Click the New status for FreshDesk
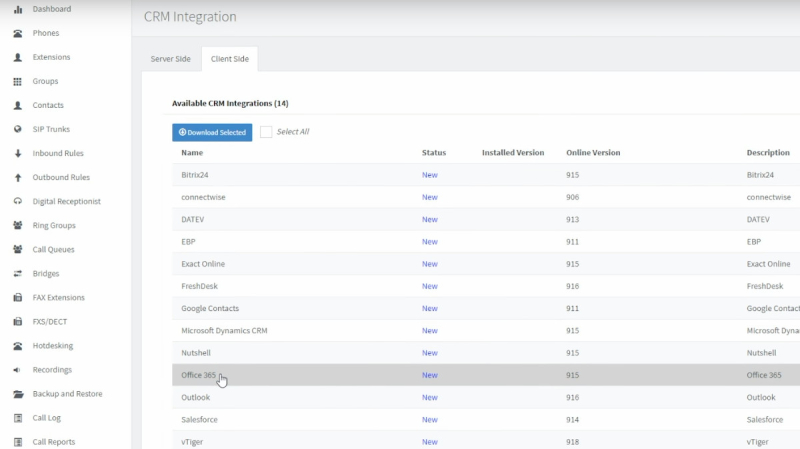Screen dimensions: 800x449 430,286
